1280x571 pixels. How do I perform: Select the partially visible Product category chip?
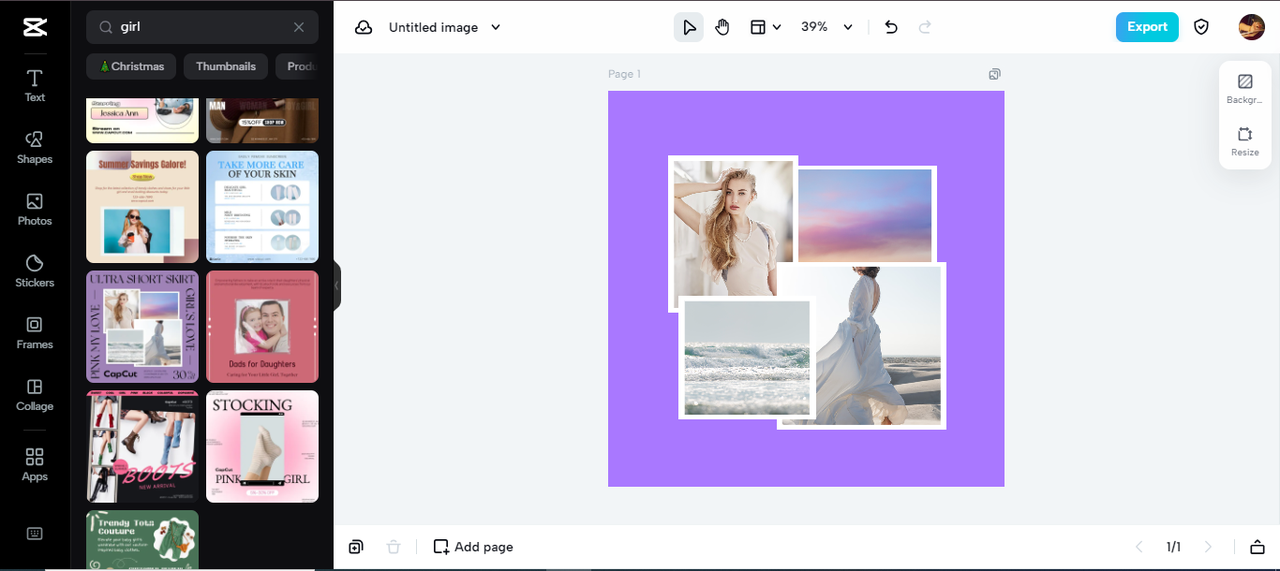(298, 66)
